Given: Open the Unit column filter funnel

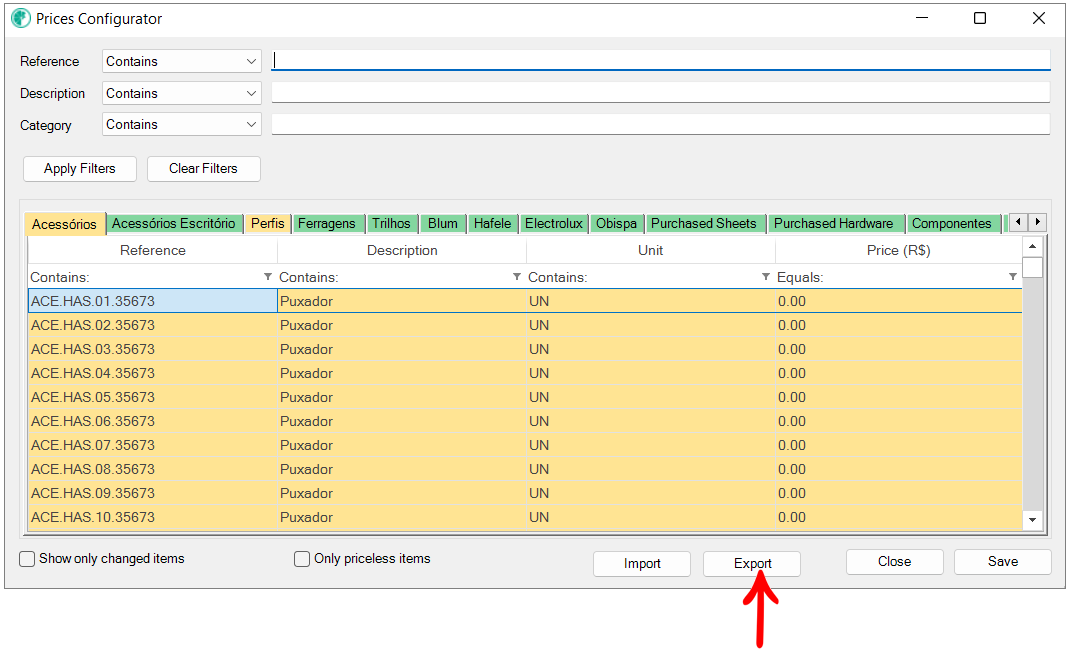Looking at the screenshot, I should 766,277.
